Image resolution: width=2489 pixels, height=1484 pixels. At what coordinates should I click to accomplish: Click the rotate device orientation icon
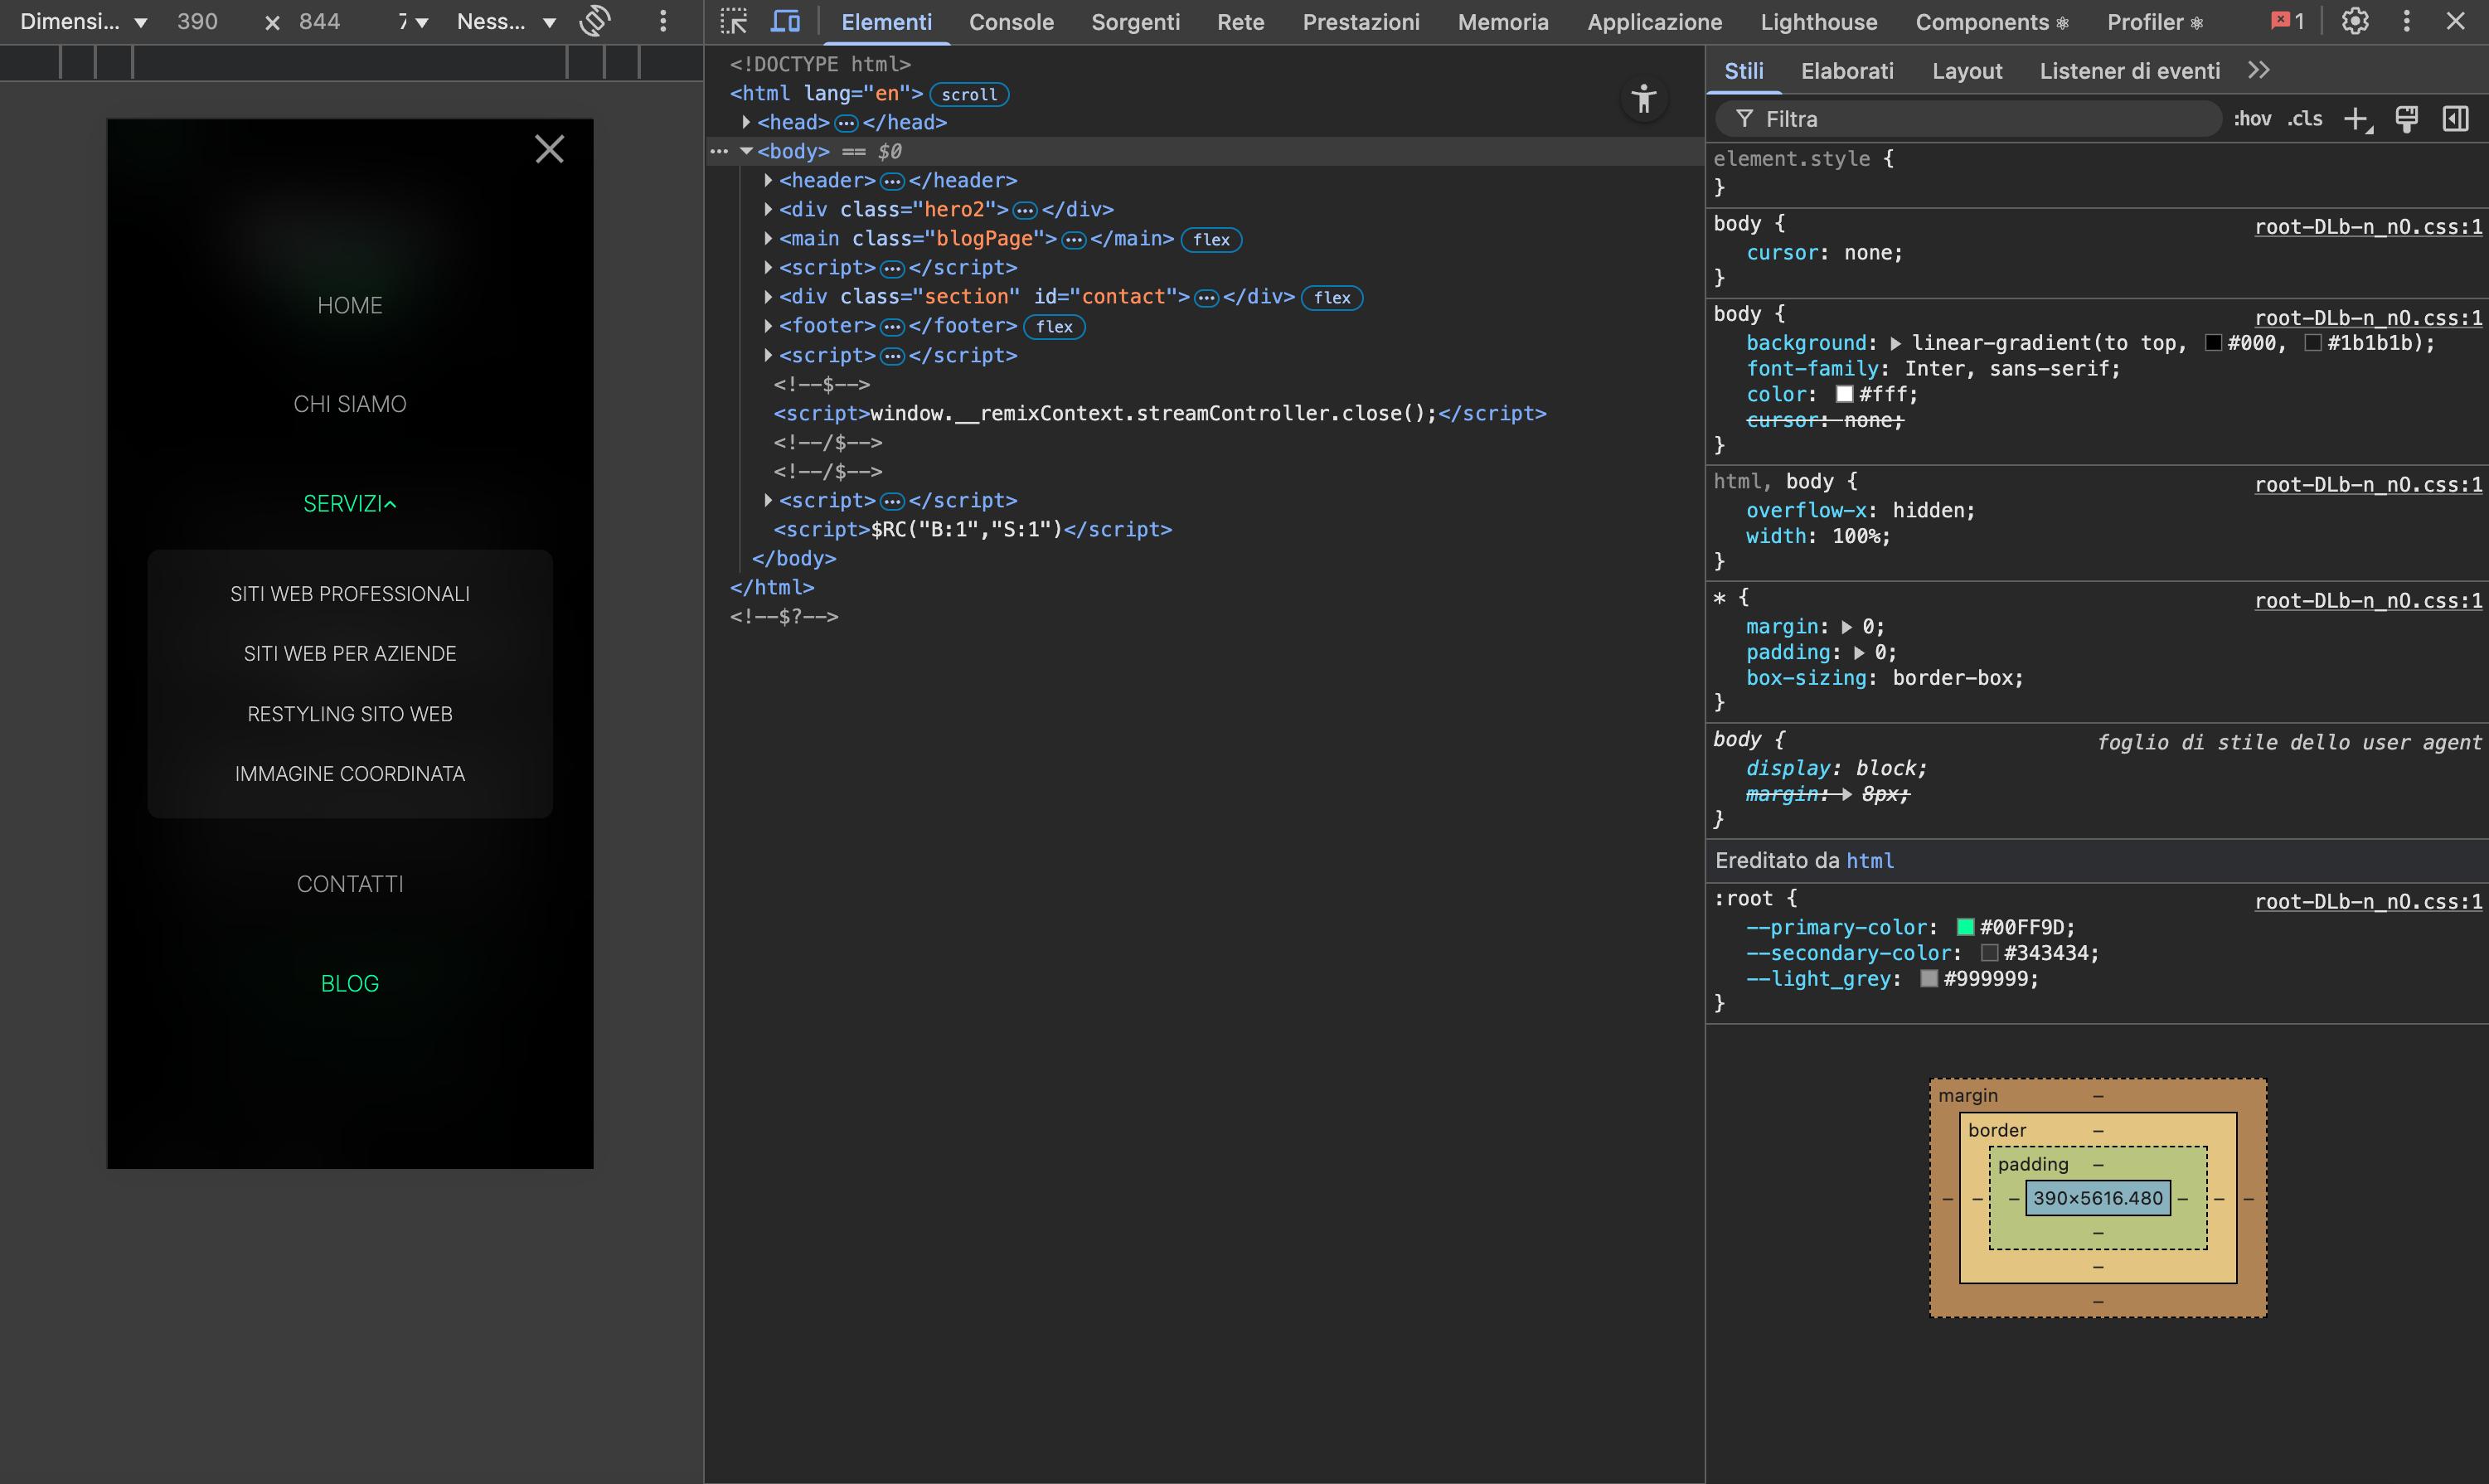596,21
